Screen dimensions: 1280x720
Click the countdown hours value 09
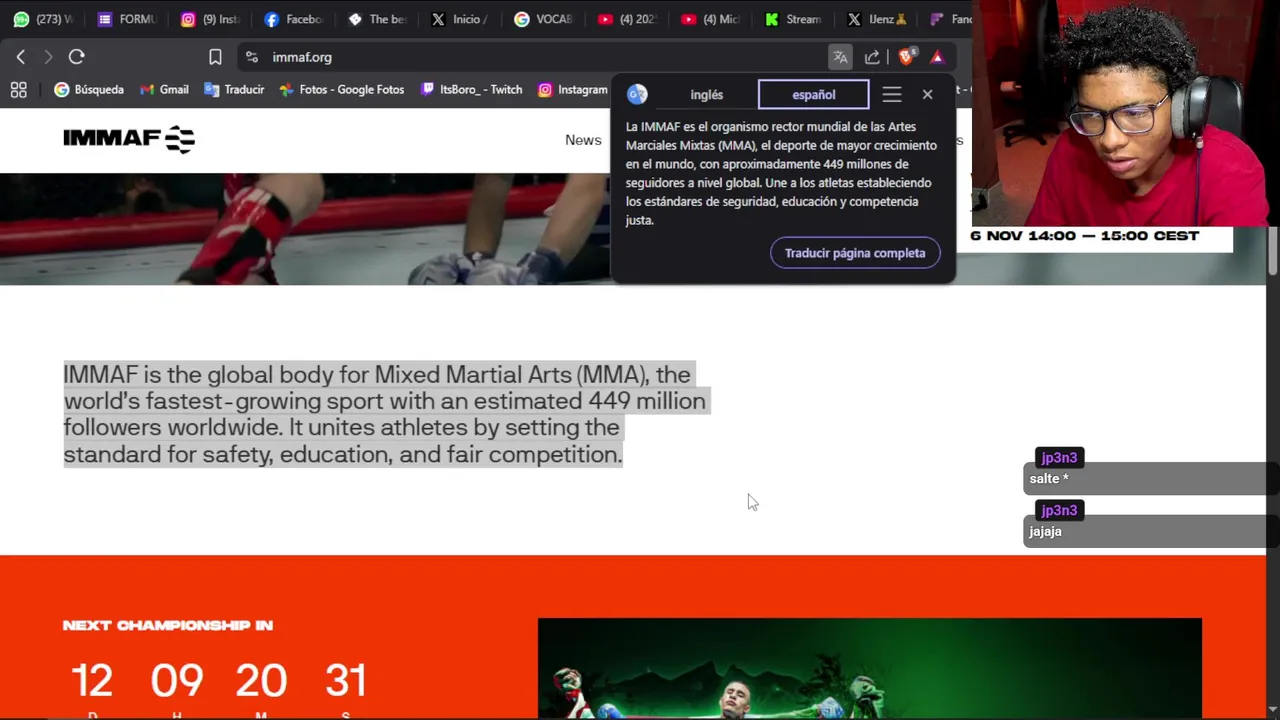[177, 681]
